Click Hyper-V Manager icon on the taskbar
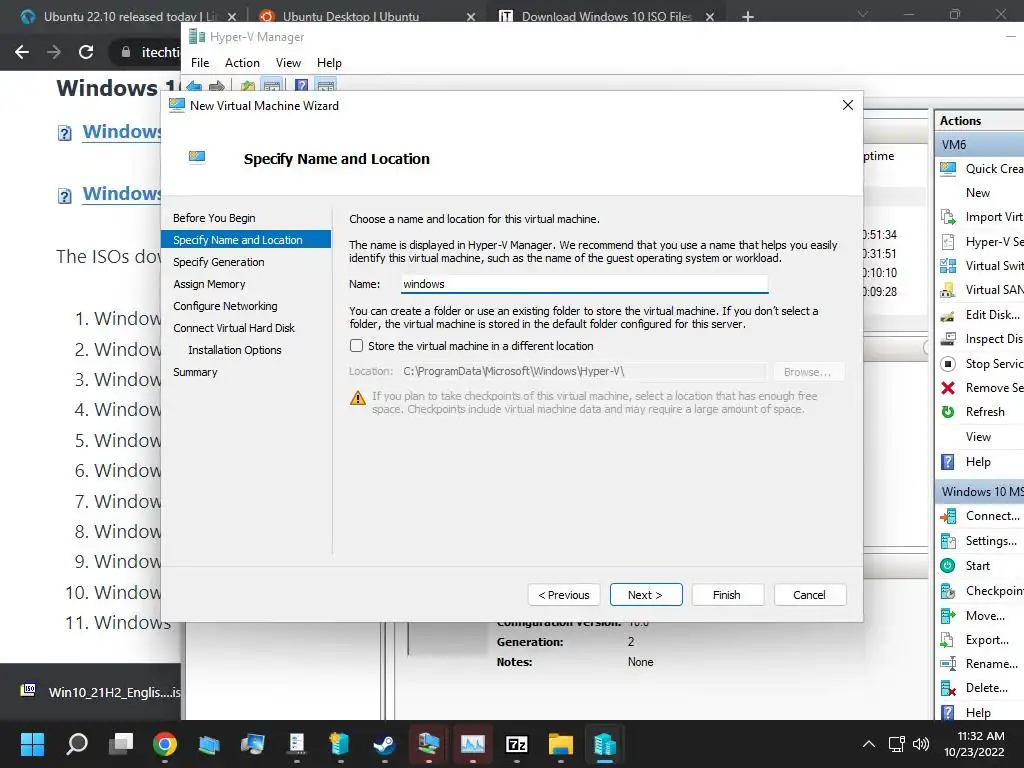1024x768 pixels. (605, 744)
